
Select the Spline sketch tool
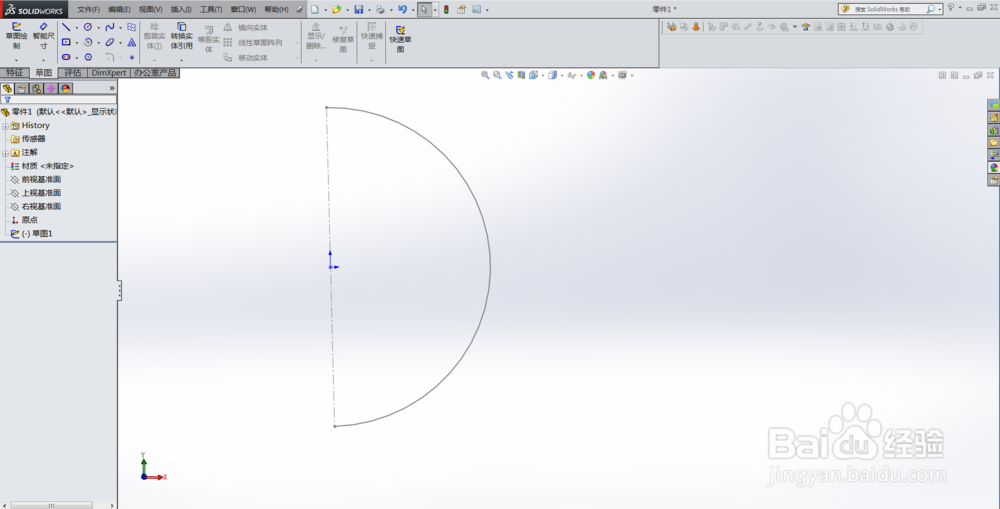[110, 27]
